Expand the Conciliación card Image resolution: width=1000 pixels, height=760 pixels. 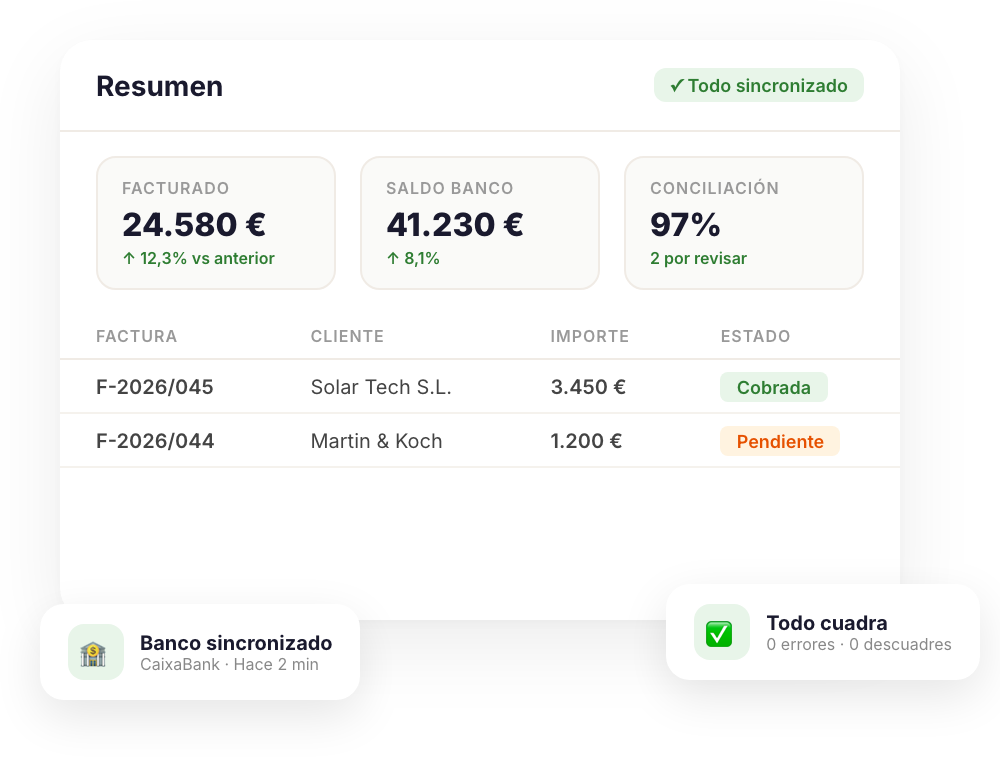[x=744, y=222]
